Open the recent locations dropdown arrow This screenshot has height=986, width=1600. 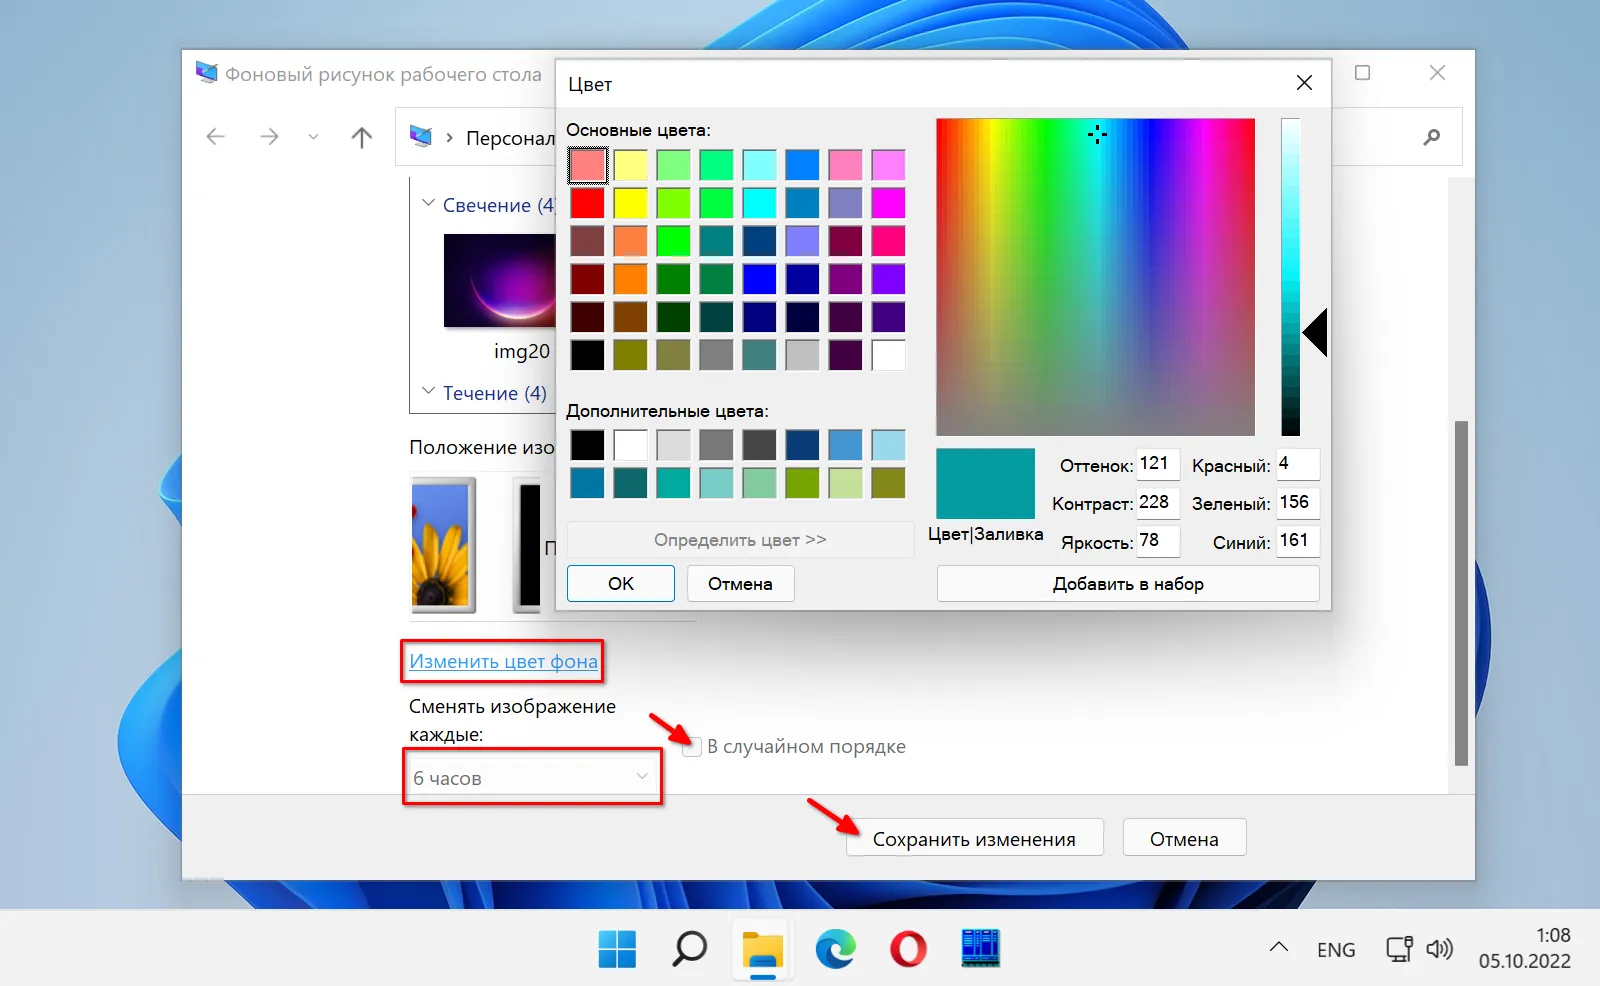[313, 137]
